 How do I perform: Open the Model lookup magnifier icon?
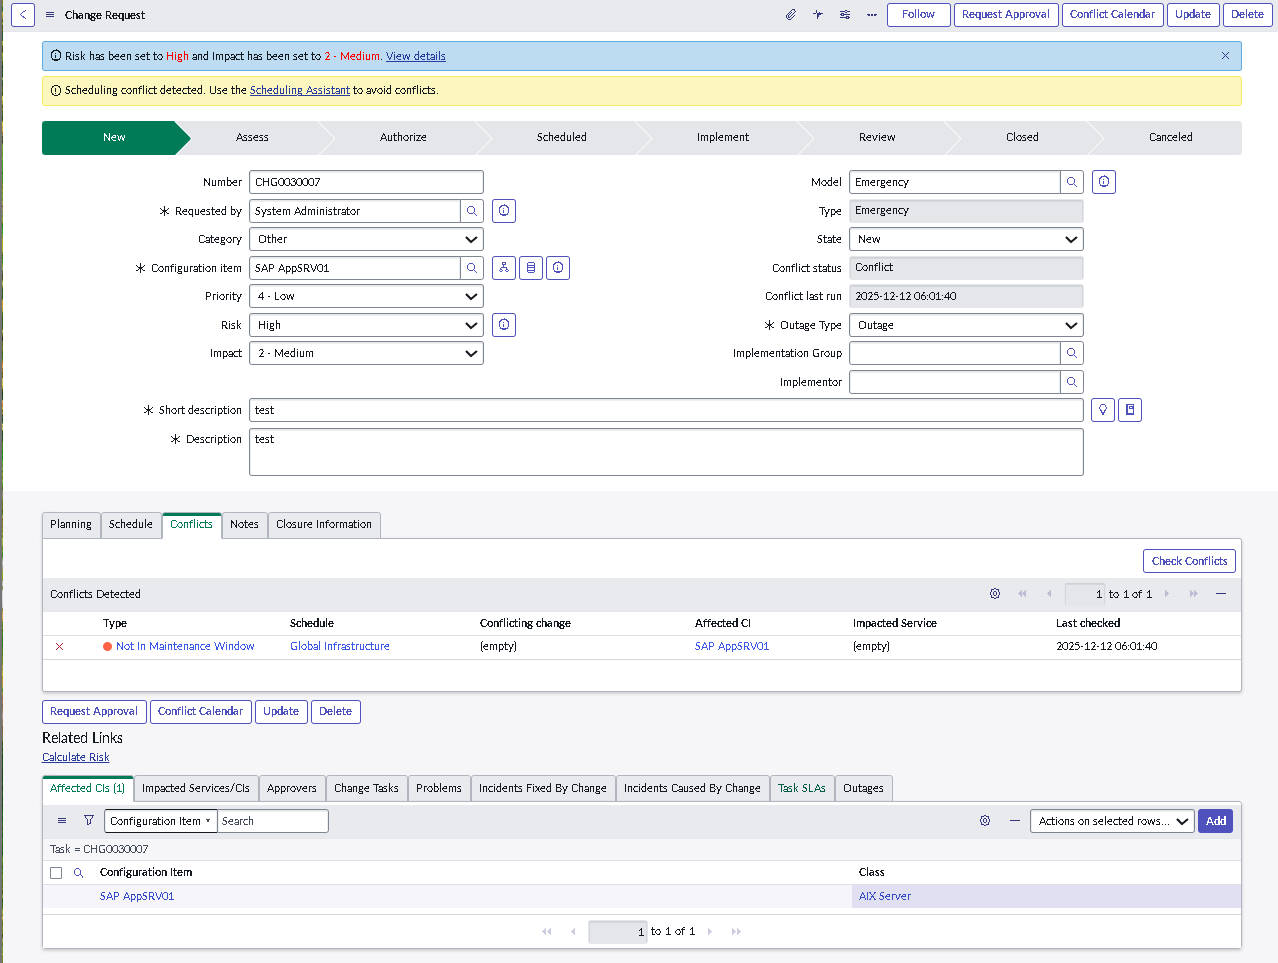click(1072, 182)
